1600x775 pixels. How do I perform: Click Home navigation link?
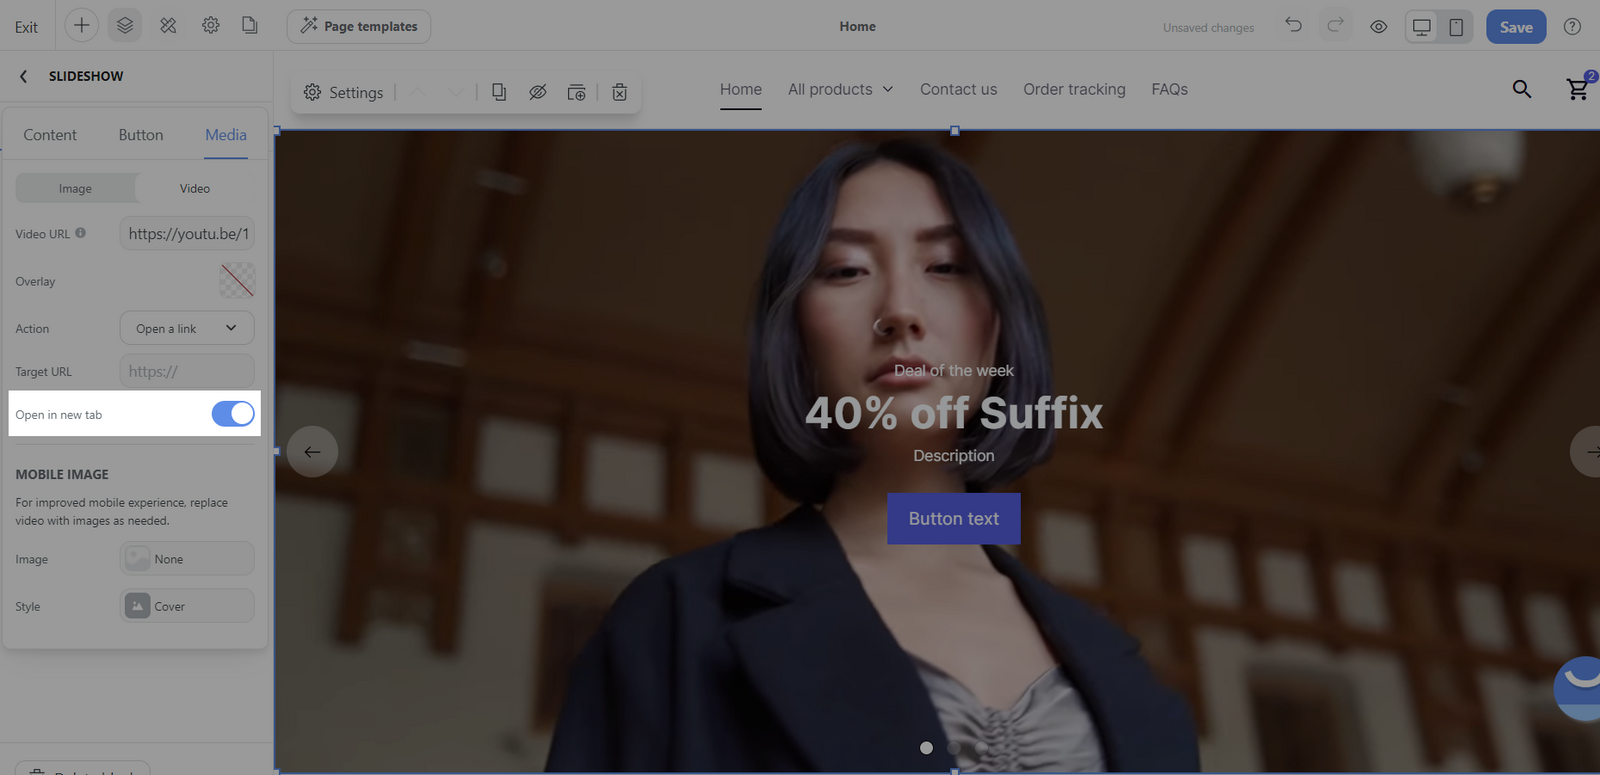coord(741,89)
